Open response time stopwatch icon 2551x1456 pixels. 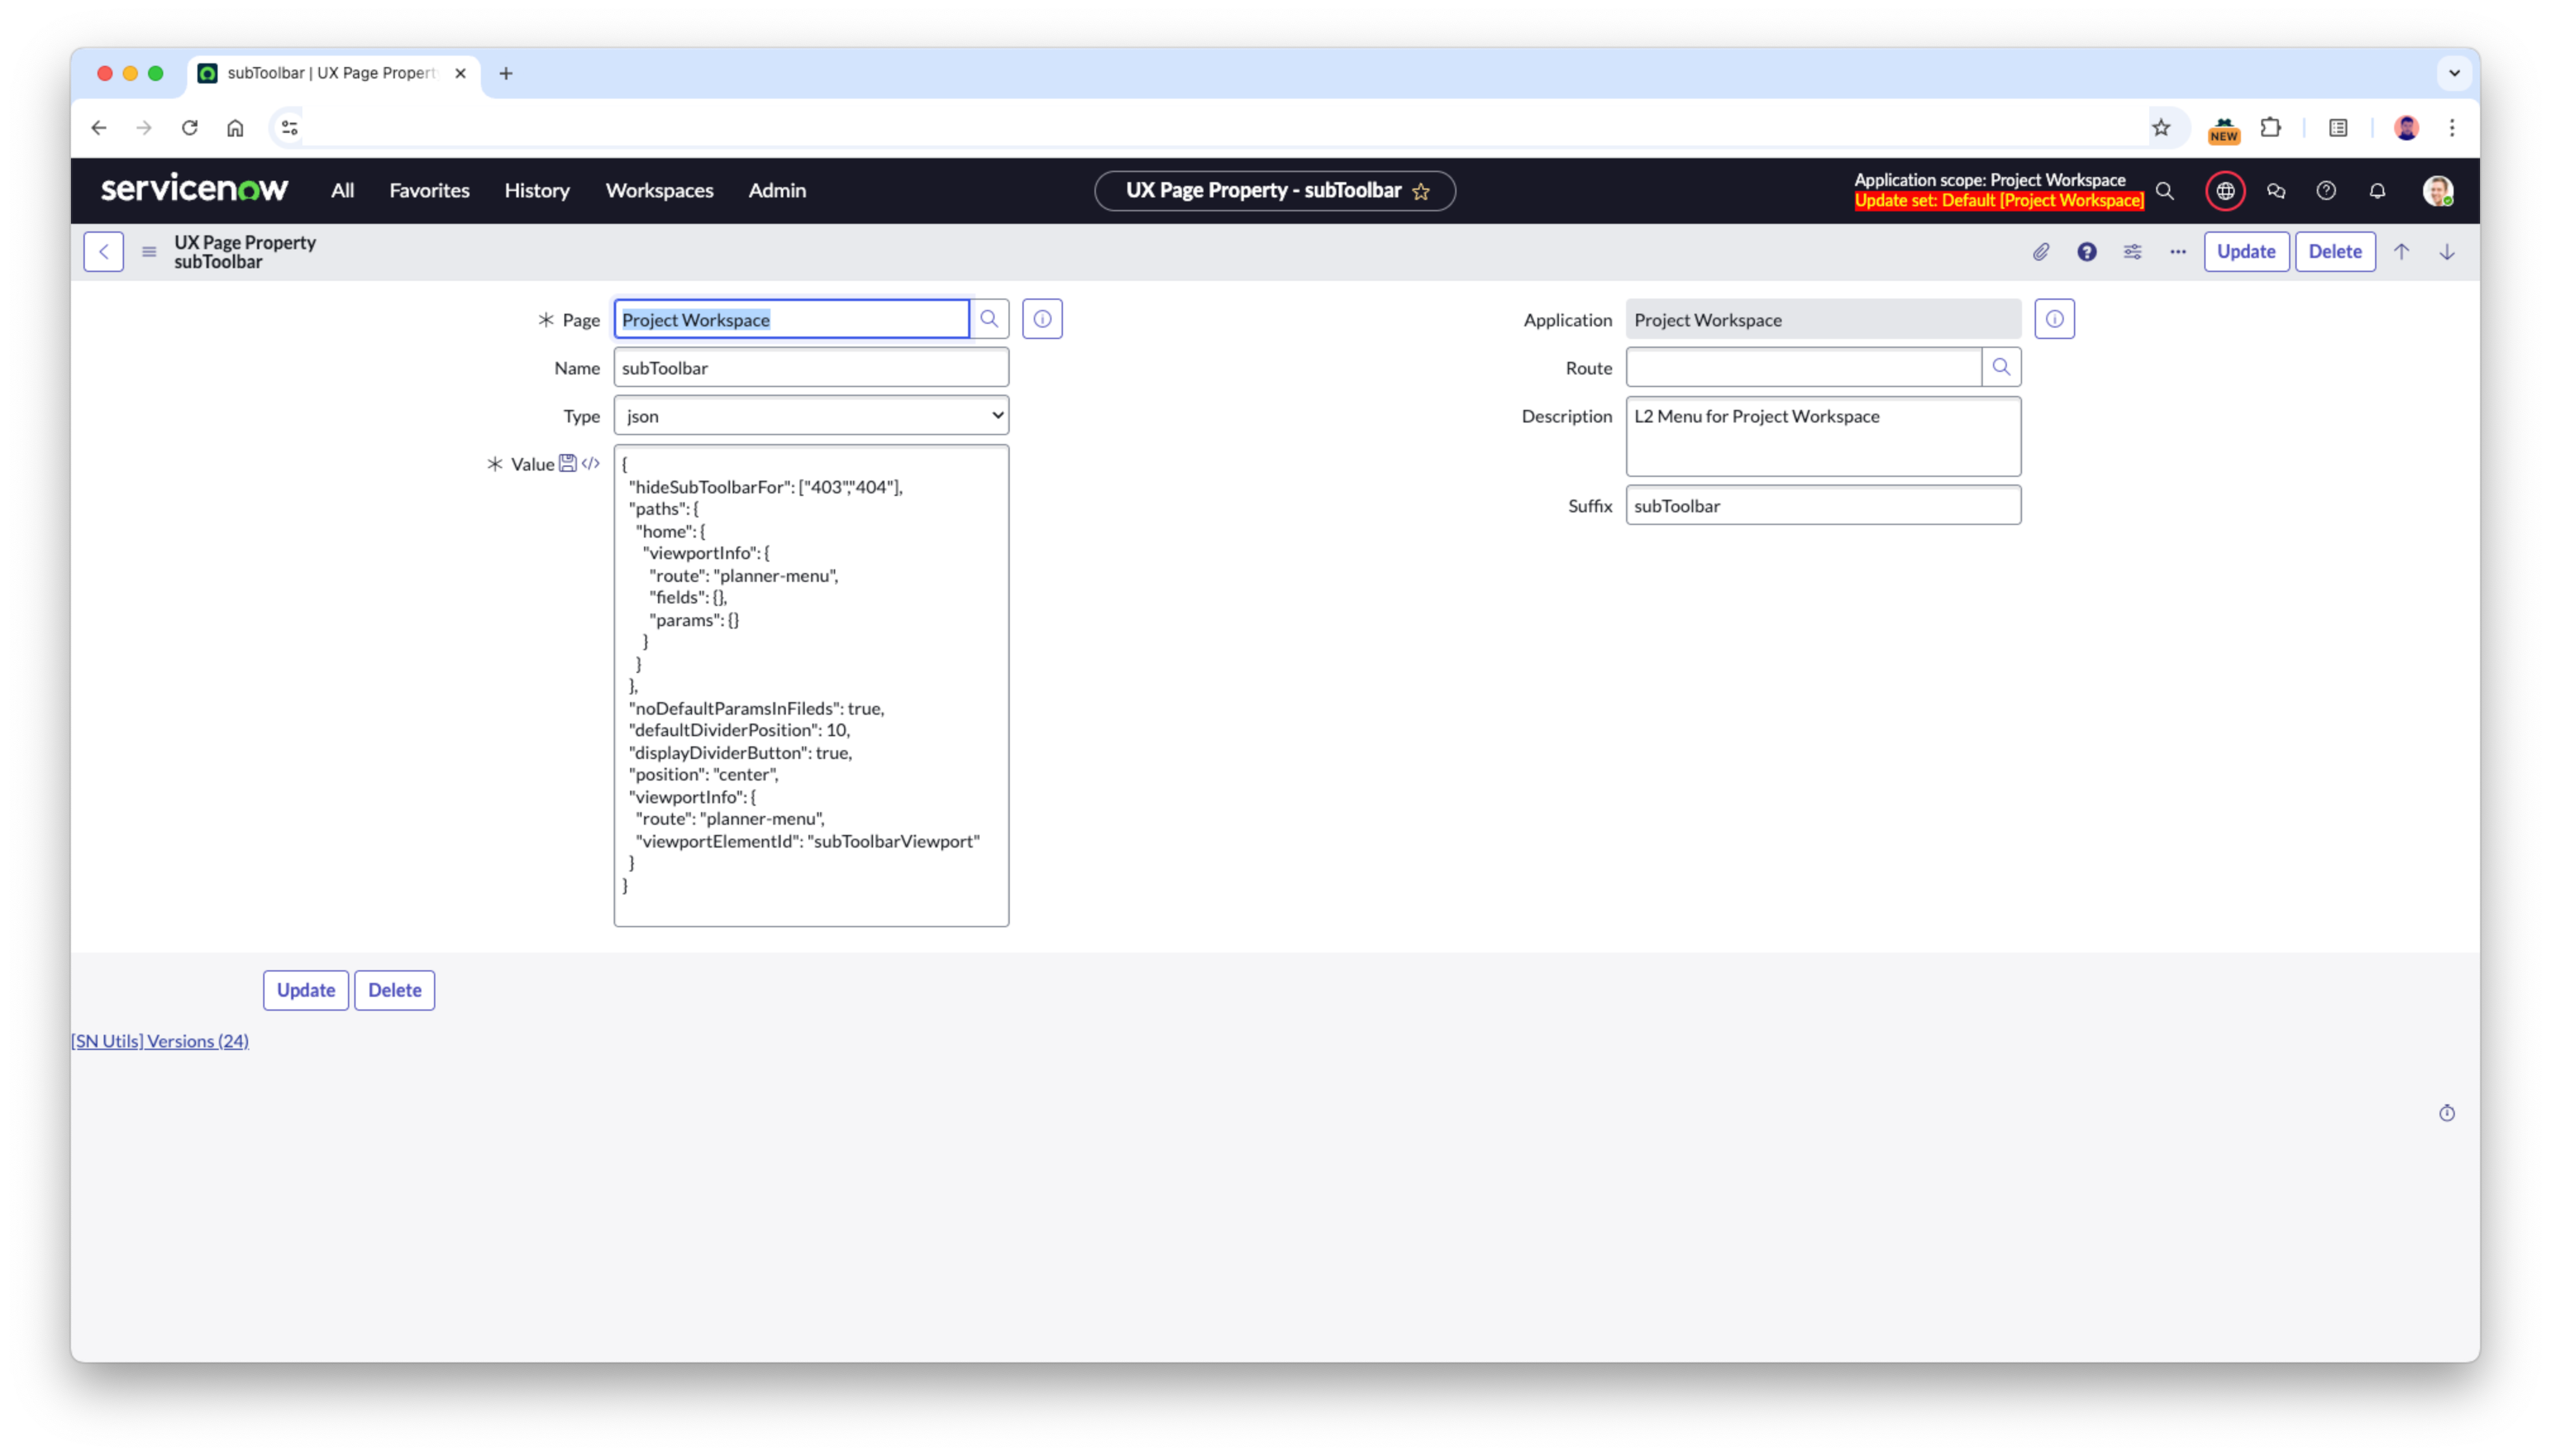coord(2446,1113)
